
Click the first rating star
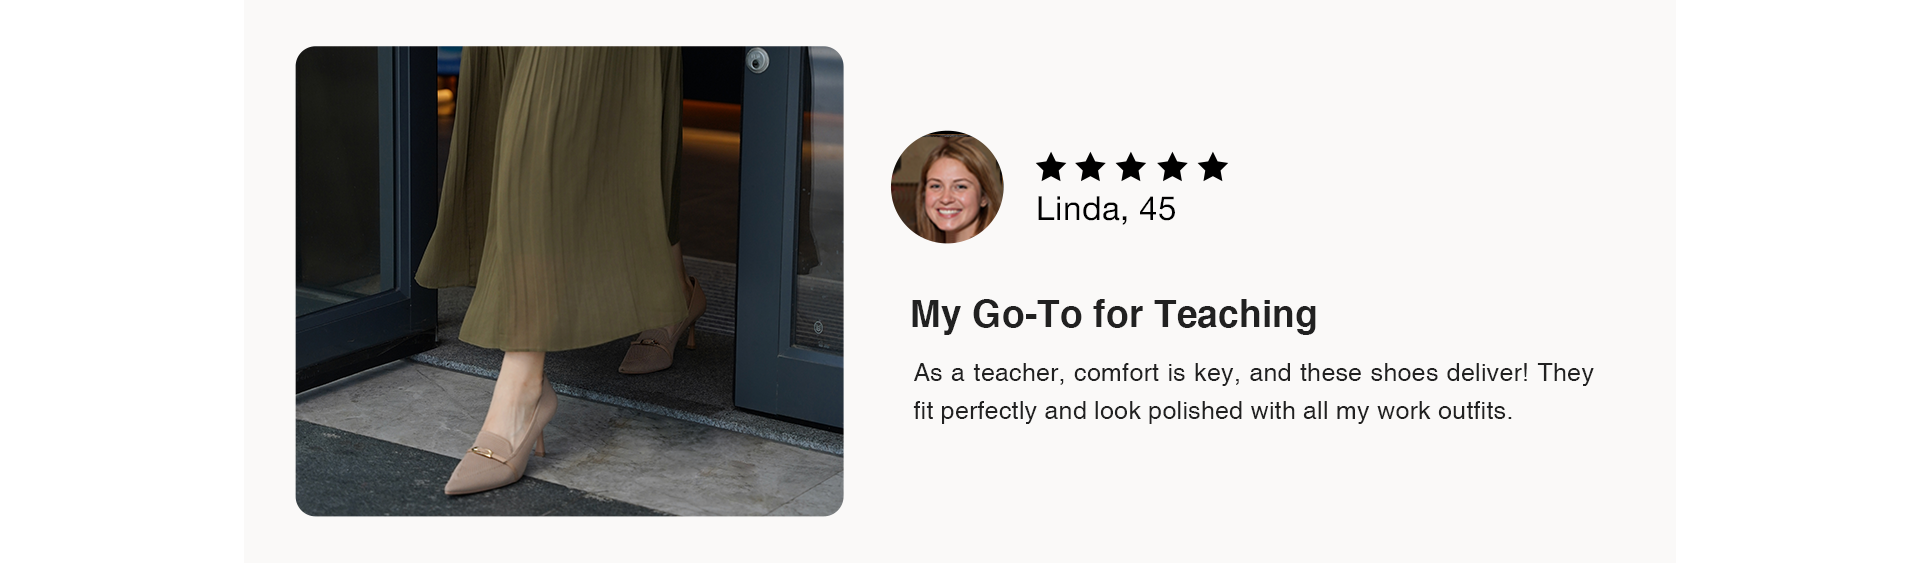point(1050,167)
